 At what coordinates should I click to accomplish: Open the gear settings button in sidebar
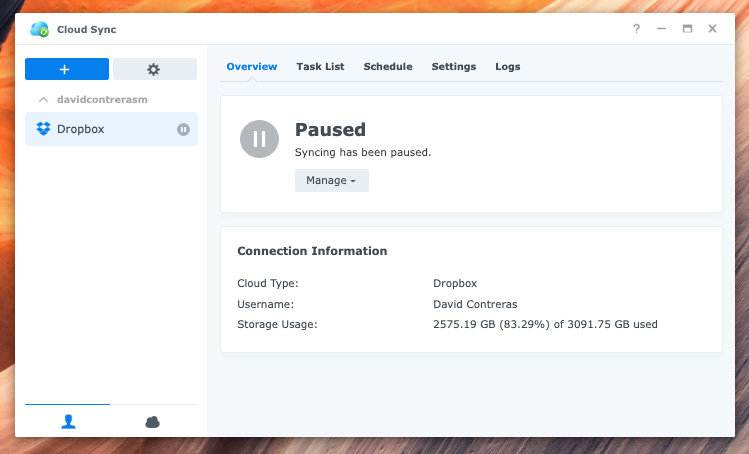(x=155, y=69)
